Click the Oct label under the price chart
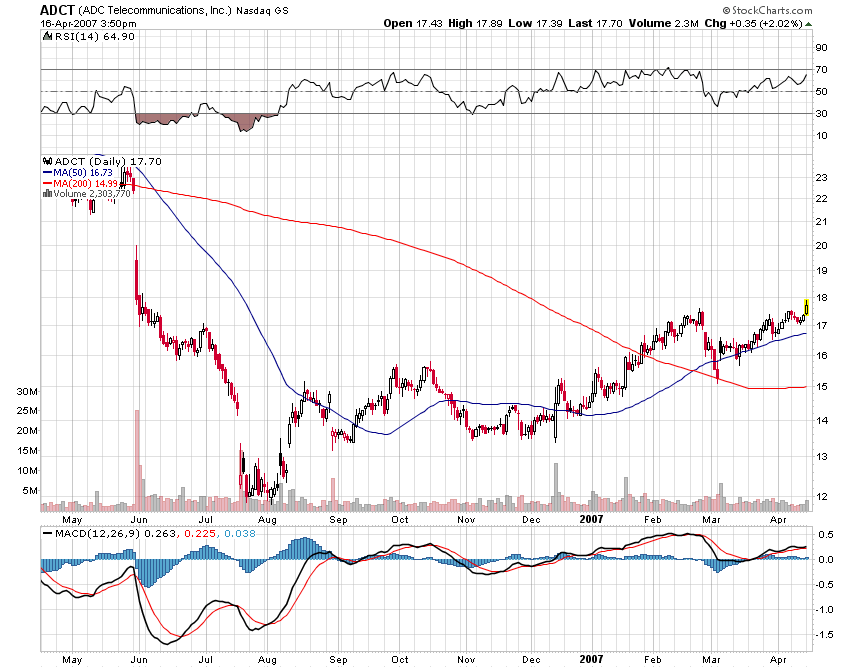 [400, 519]
